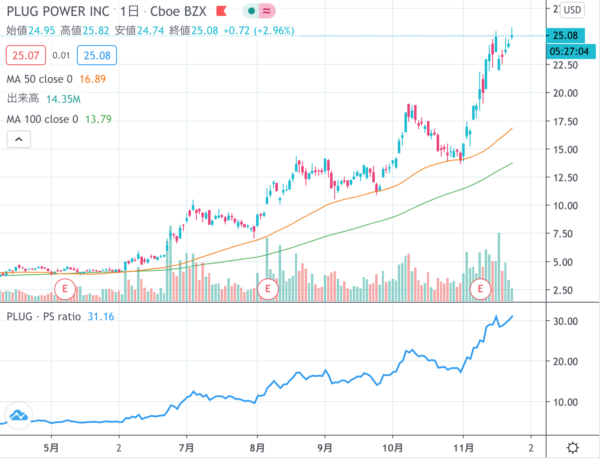Select the MA 50 close indicator legend
The image size is (600, 459).
pyautogui.click(x=39, y=79)
